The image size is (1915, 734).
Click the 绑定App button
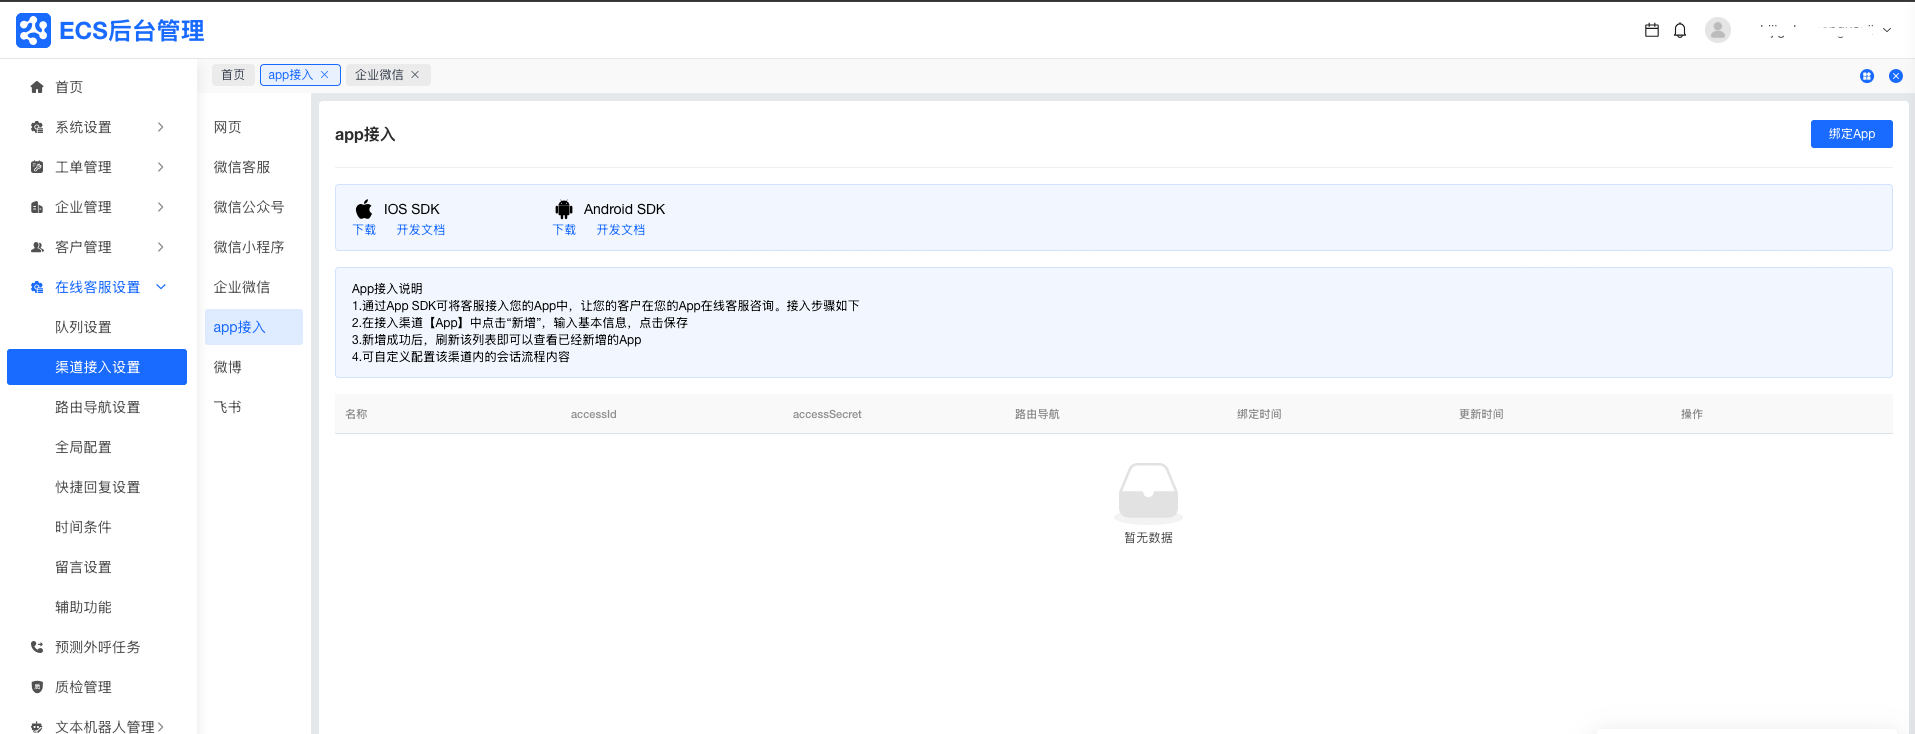(1851, 134)
